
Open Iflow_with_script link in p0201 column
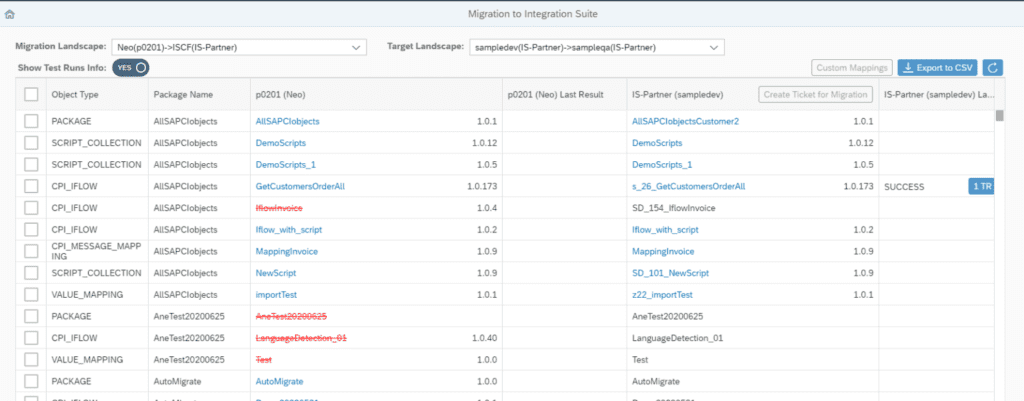point(289,229)
